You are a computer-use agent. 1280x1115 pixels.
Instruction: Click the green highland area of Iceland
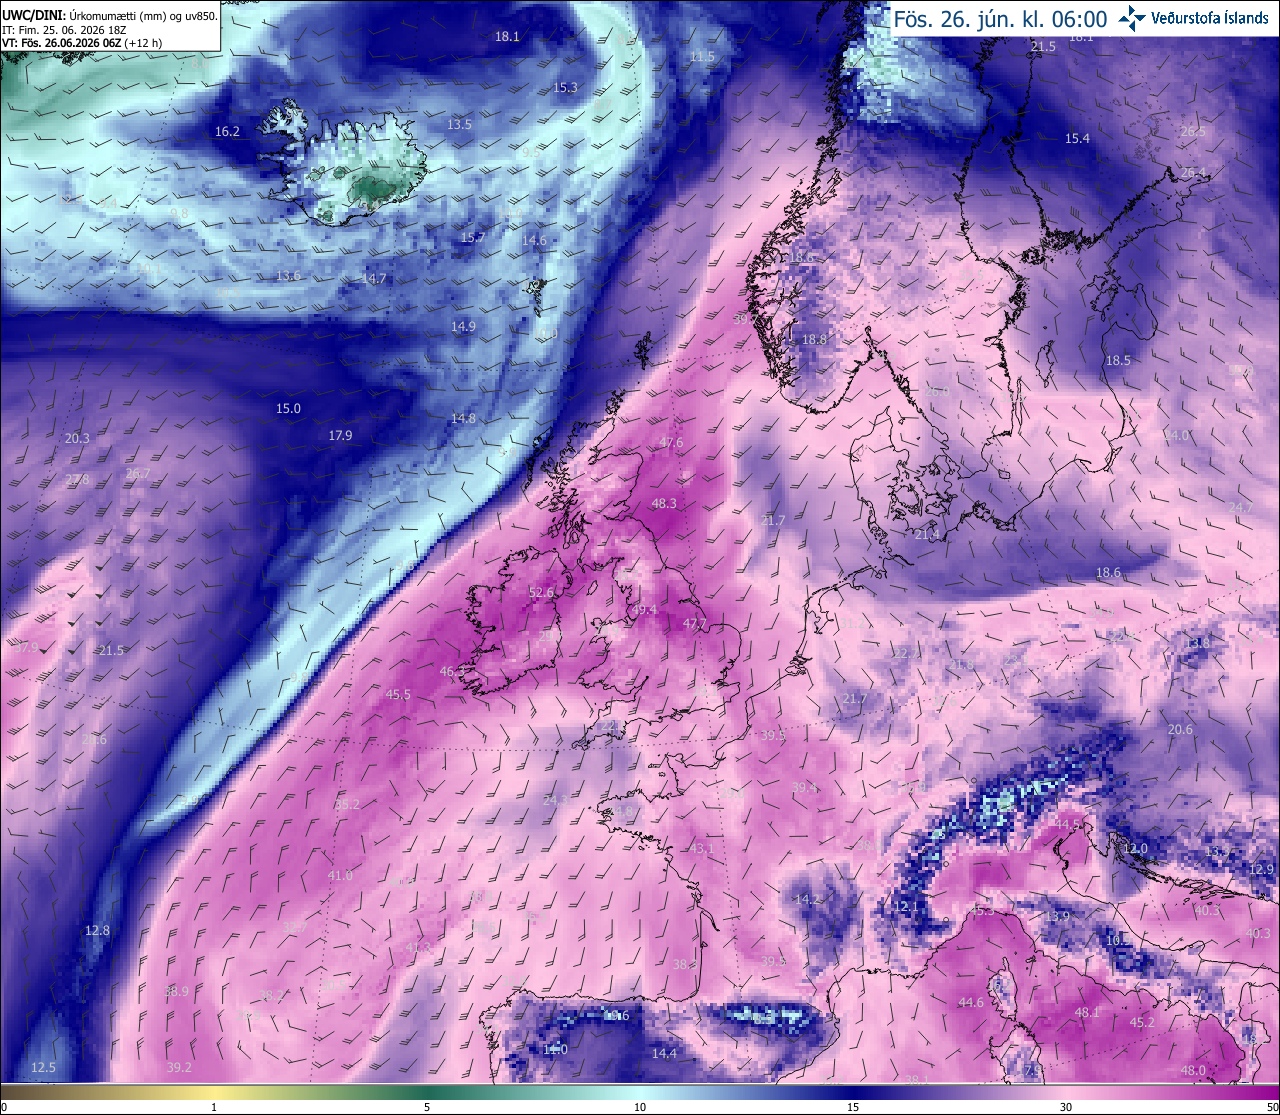tap(375, 183)
